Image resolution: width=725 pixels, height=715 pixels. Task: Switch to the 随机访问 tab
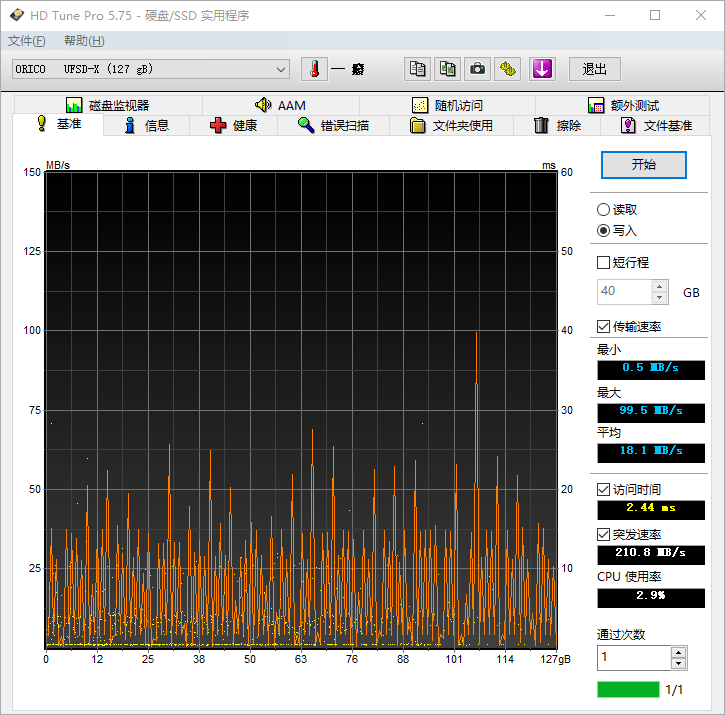tap(447, 105)
